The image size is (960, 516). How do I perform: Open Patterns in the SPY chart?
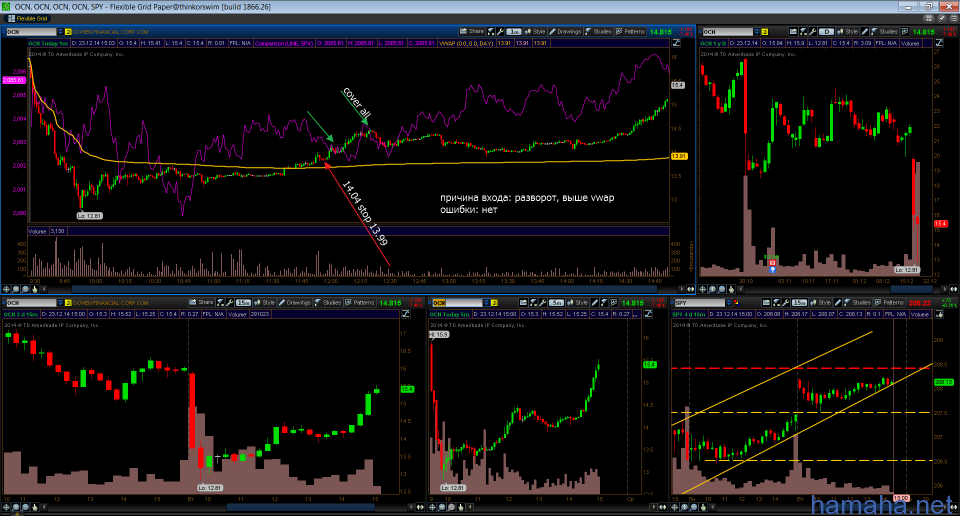pos(888,302)
